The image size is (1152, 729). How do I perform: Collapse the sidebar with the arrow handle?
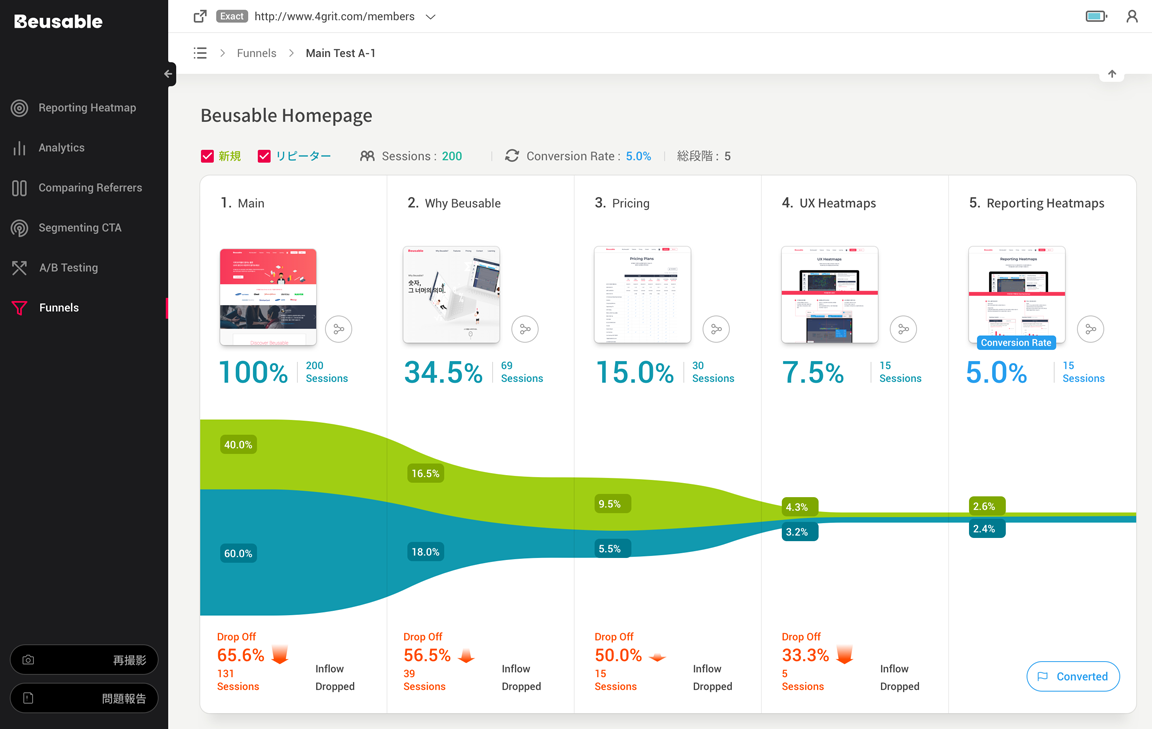point(169,73)
